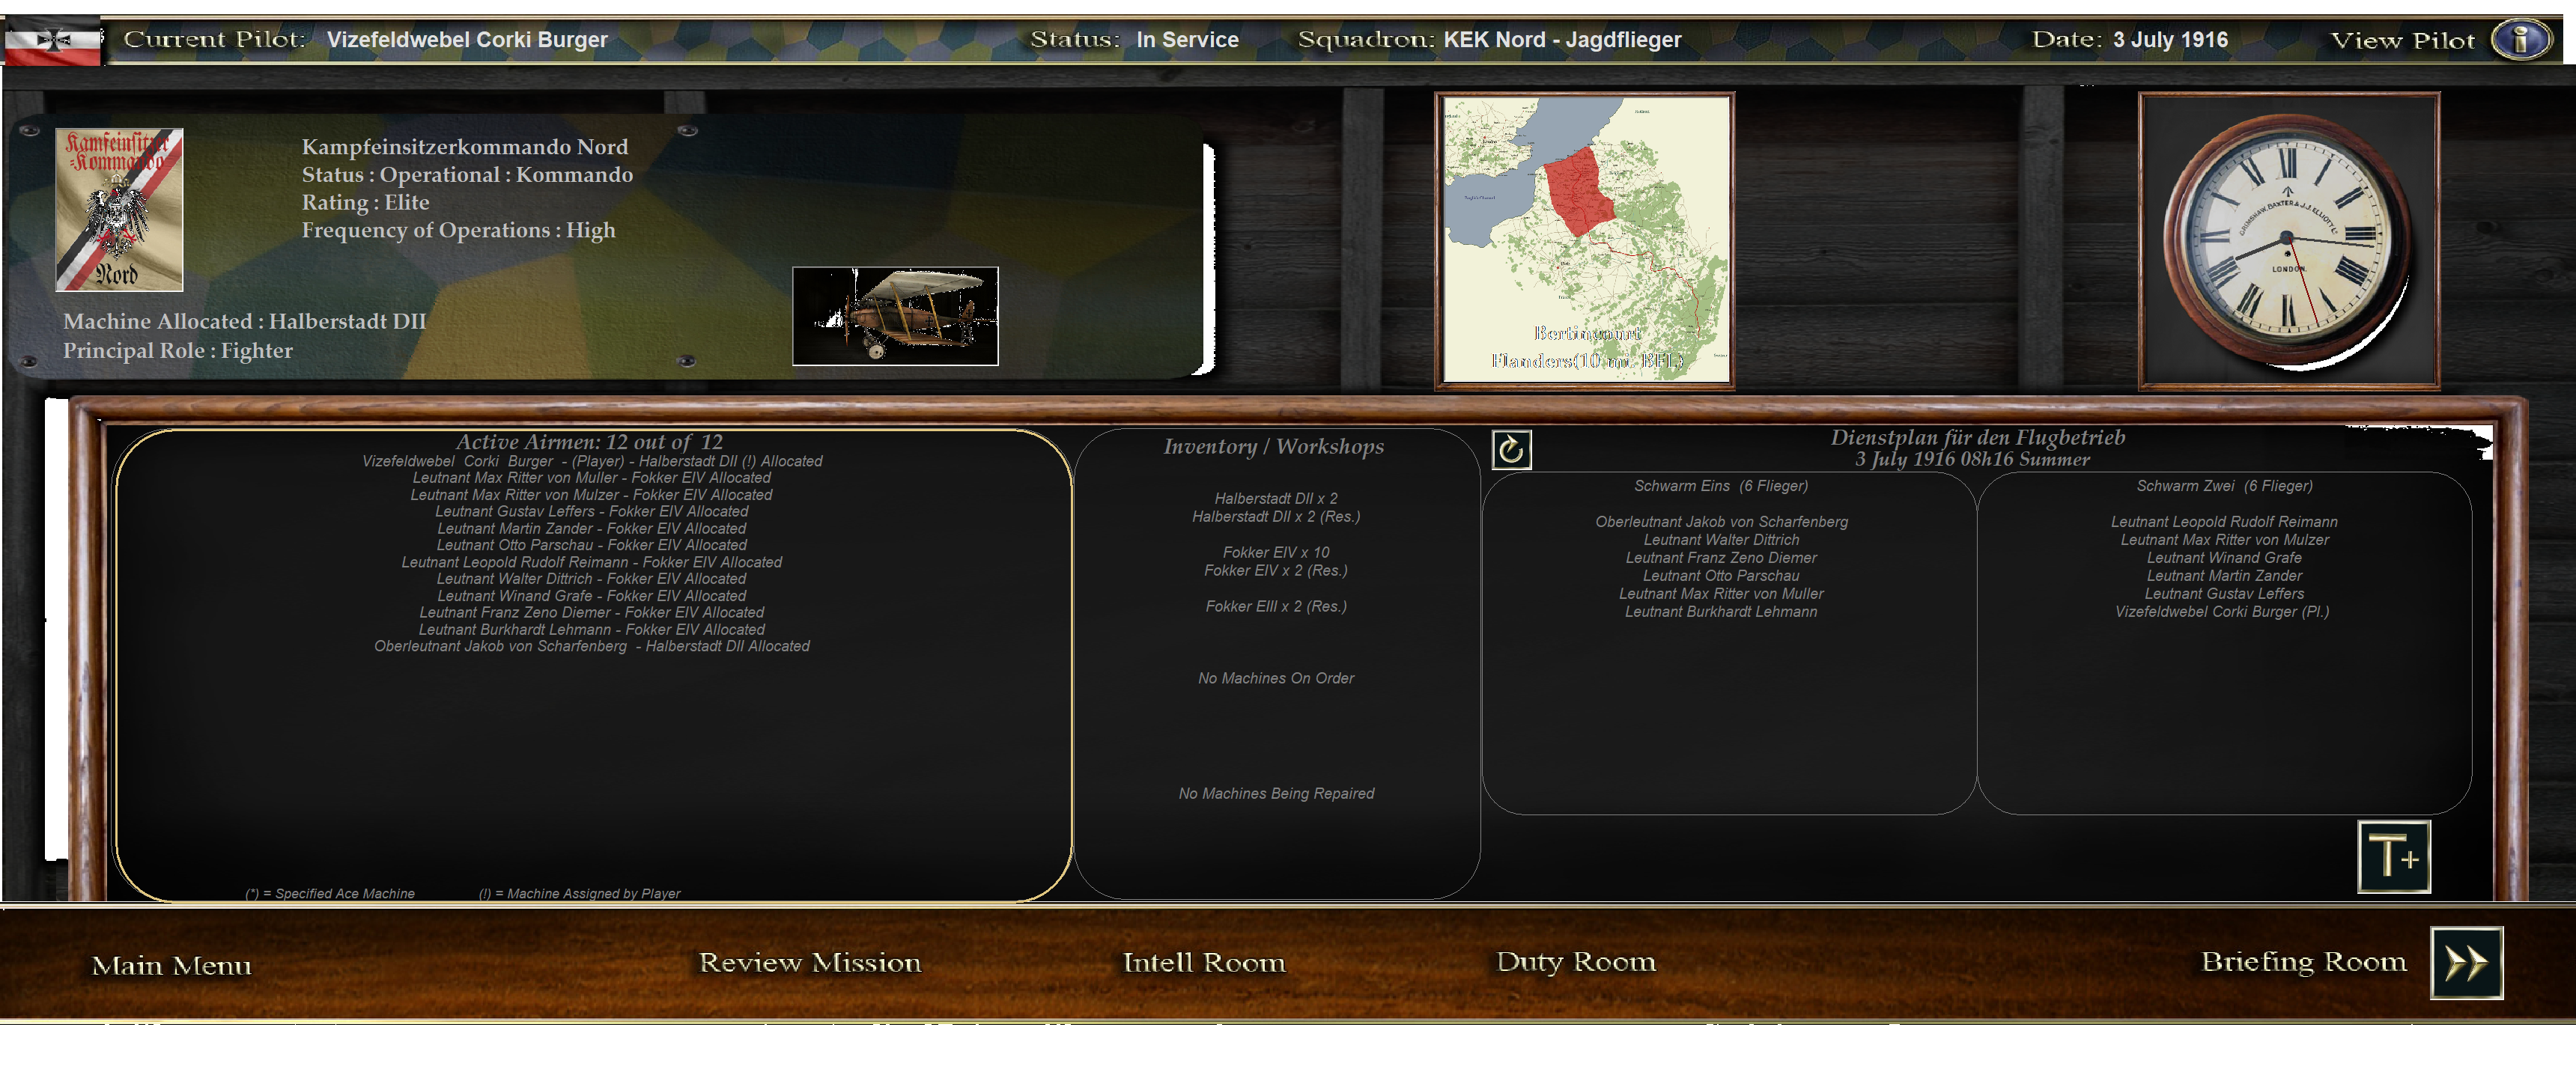Select Leutnant Leopold Rudolf Reimann in Schwarm Zwei
Screen dimensions: 2576x1078
tap(2223, 522)
